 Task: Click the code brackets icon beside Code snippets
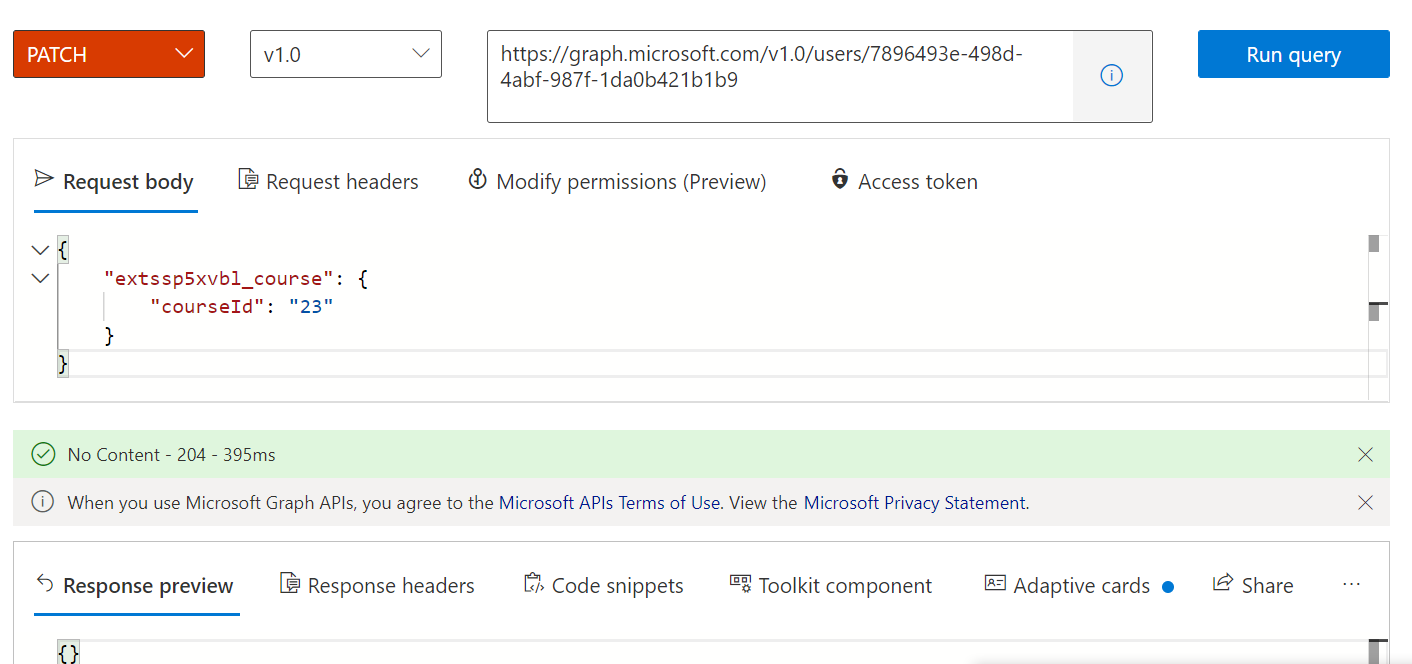click(533, 584)
